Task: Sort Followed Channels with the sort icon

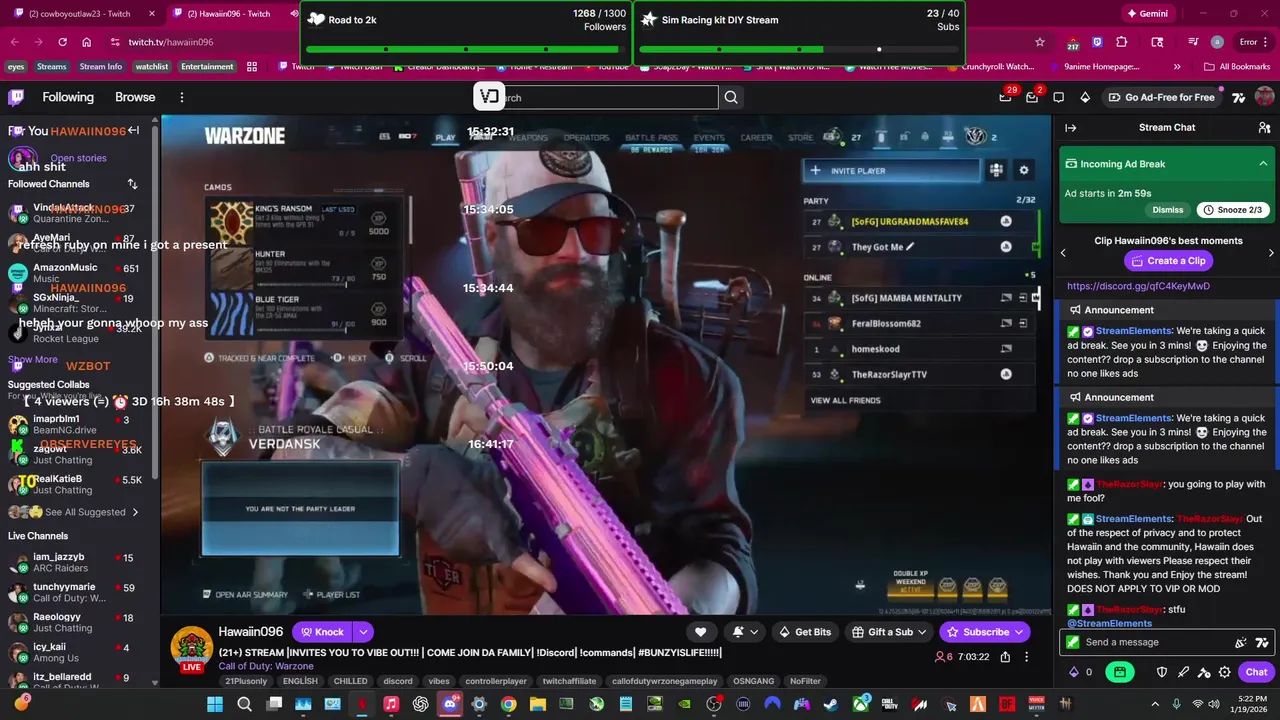Action: [x=132, y=184]
